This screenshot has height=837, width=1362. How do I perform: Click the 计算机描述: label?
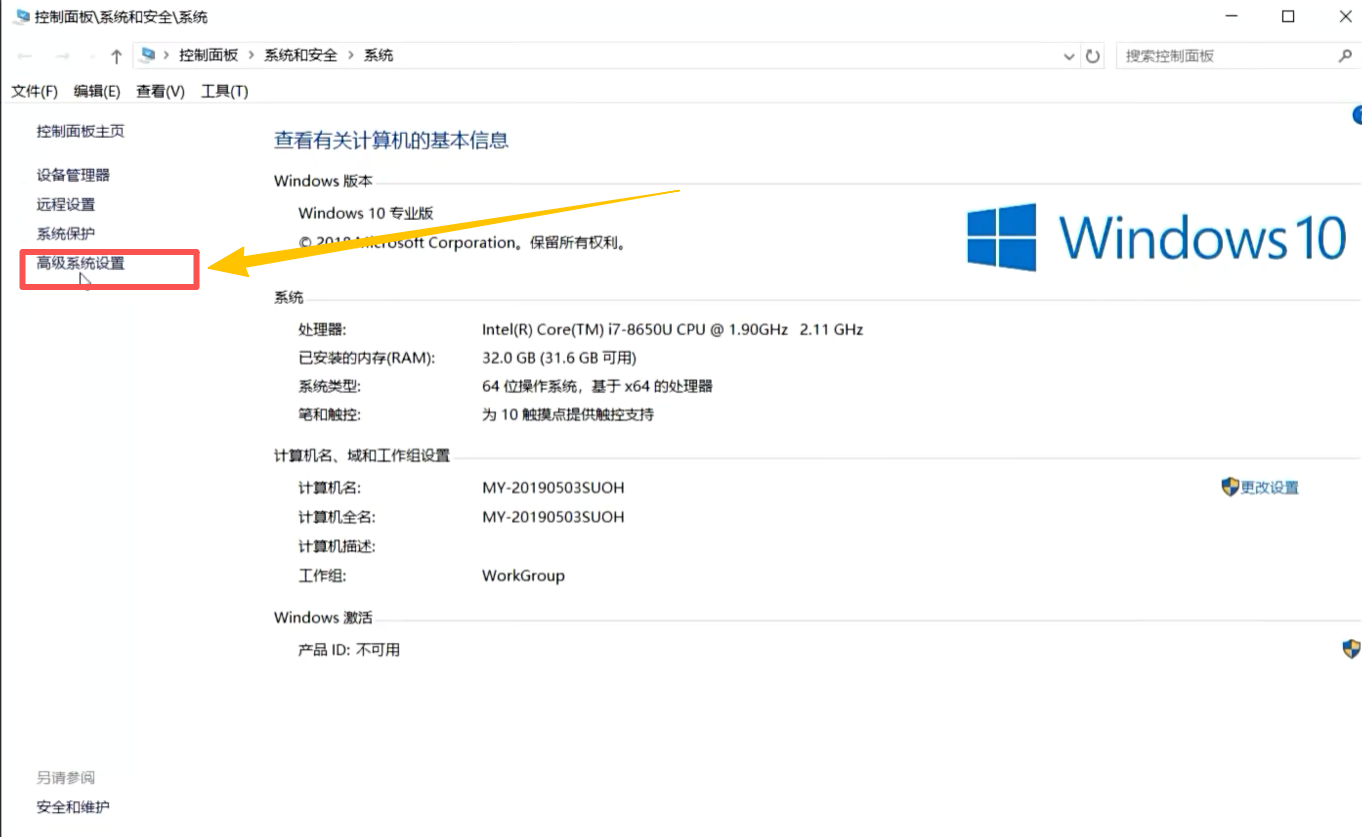point(337,547)
